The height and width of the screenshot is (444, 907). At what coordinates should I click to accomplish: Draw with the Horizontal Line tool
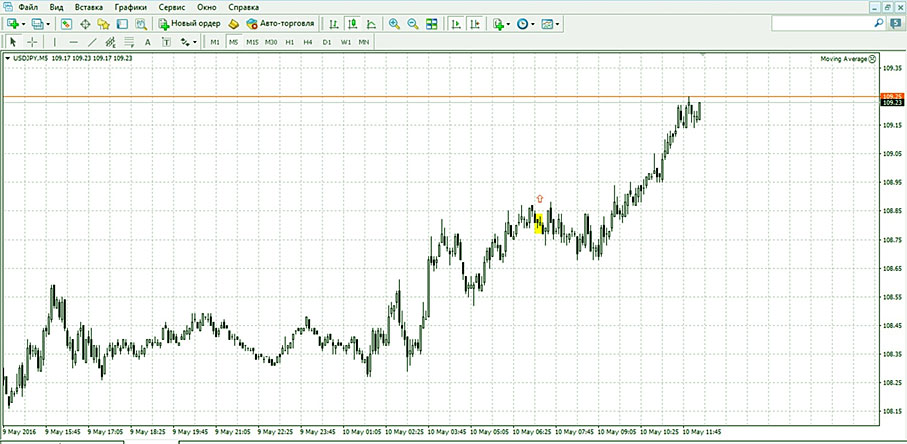(x=73, y=42)
